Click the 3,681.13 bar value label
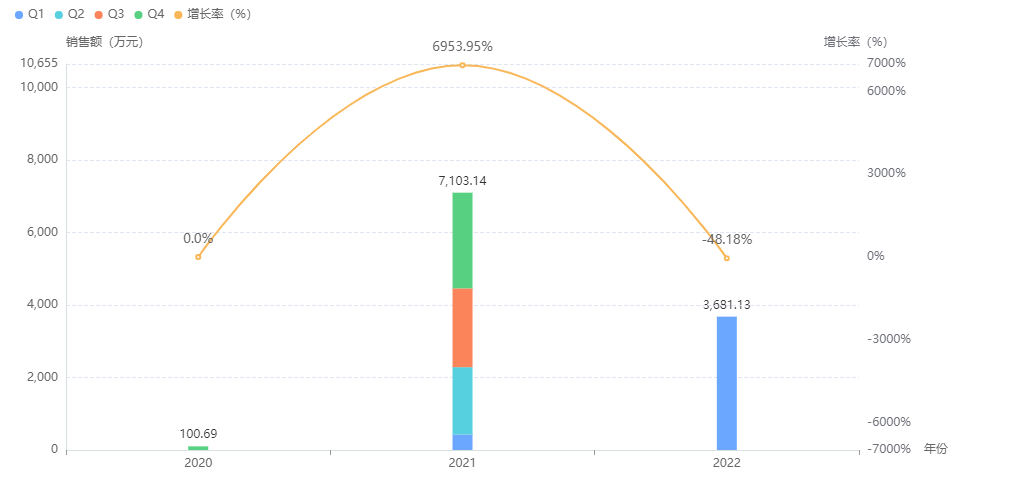 coord(727,305)
